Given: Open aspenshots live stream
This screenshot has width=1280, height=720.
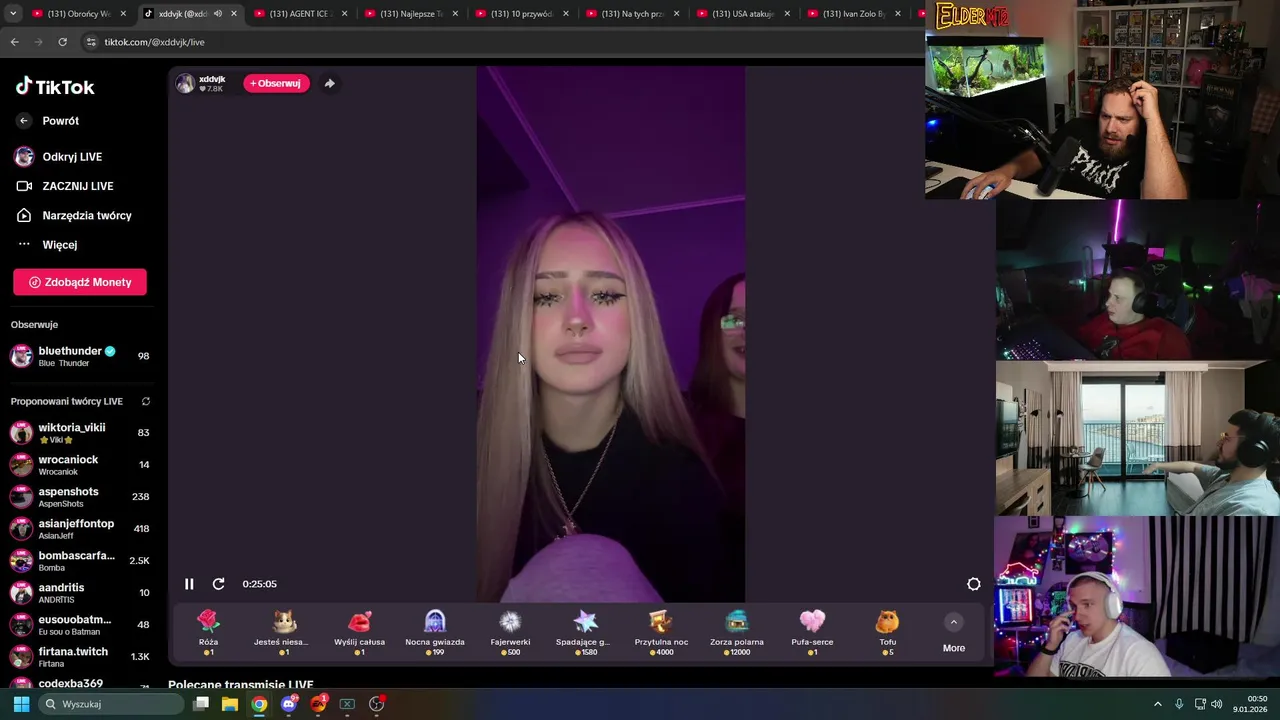Looking at the screenshot, I should coord(80,497).
